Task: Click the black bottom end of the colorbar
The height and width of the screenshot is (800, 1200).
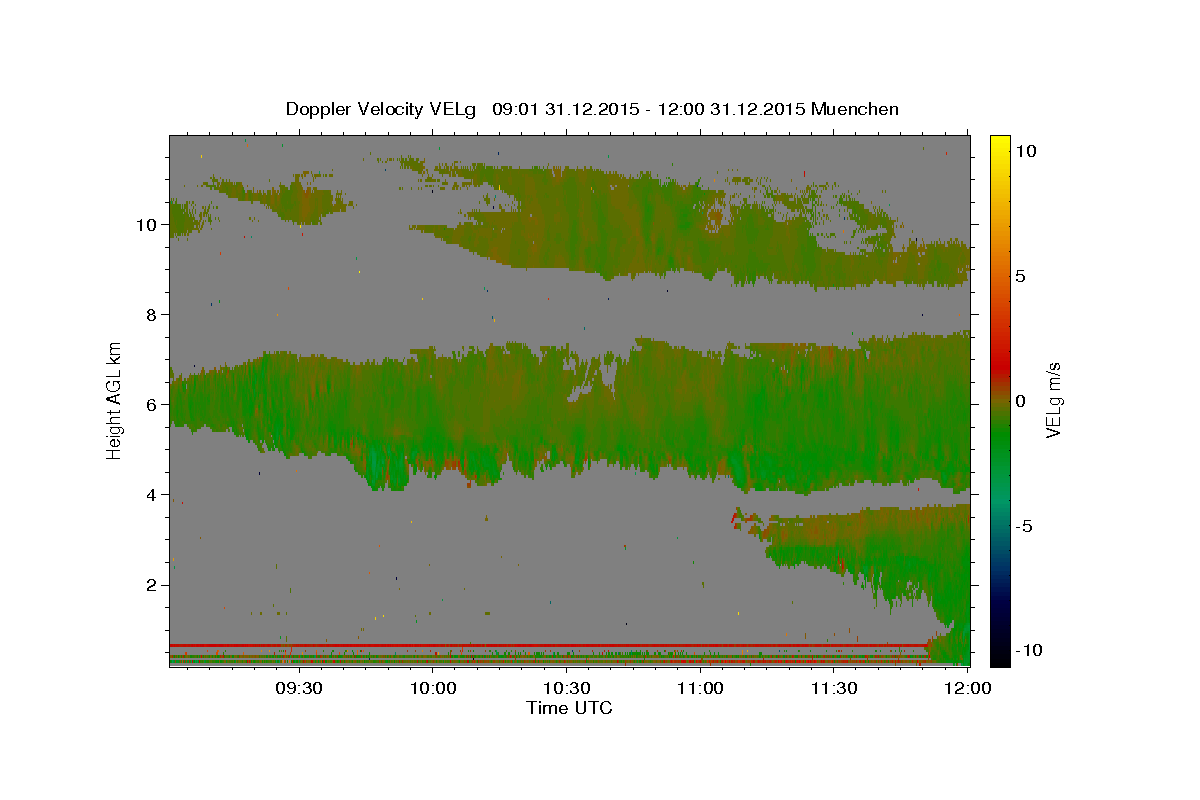Action: 999,655
